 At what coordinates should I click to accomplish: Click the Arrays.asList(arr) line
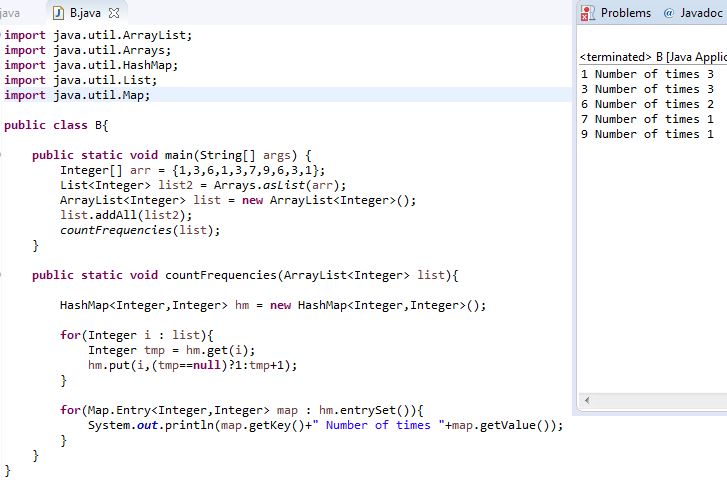203,186
